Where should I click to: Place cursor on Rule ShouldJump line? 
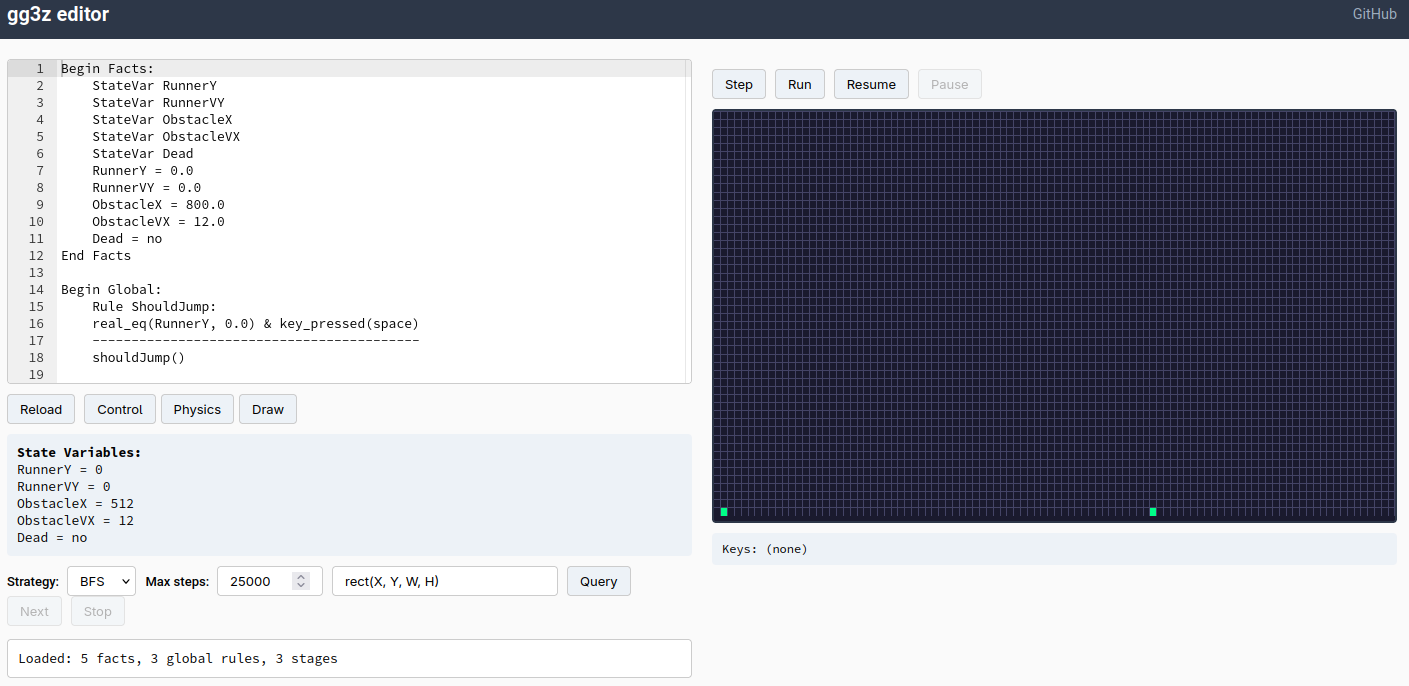[154, 307]
